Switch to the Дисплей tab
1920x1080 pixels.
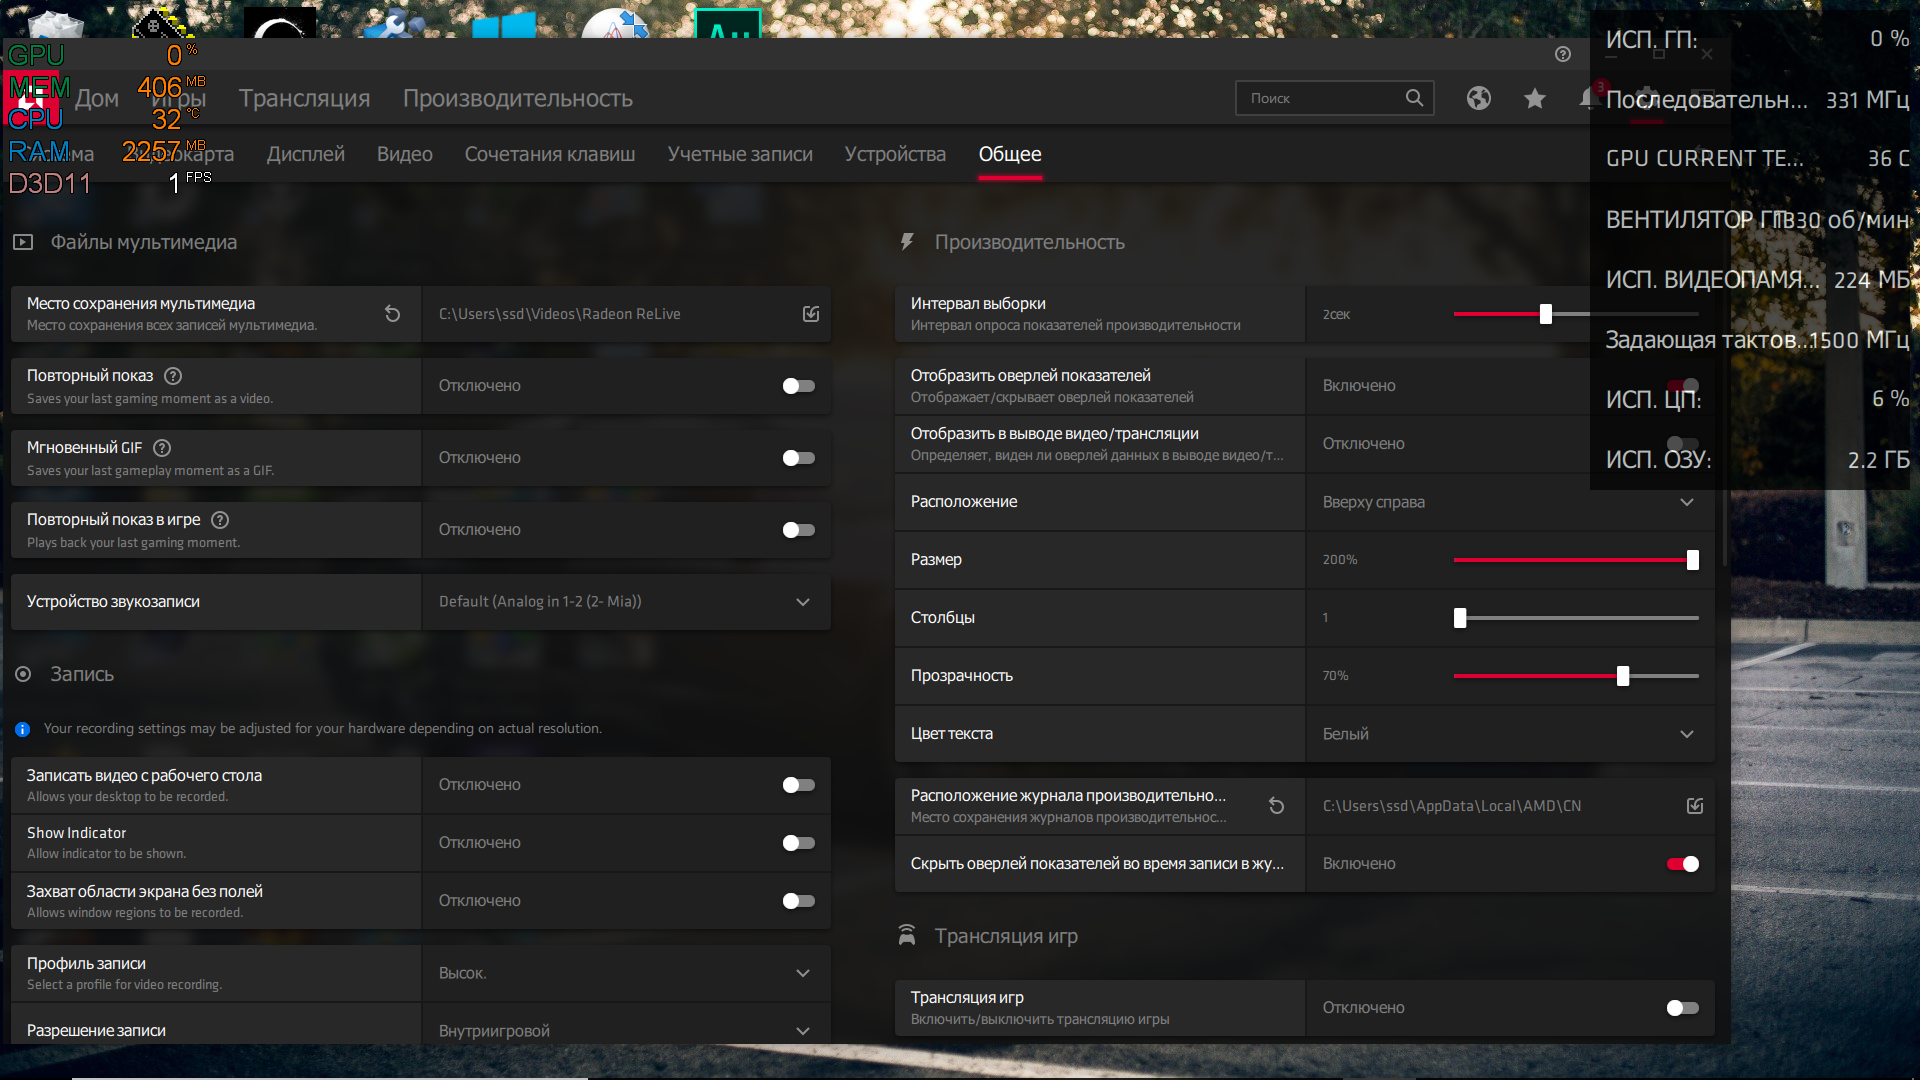click(305, 154)
